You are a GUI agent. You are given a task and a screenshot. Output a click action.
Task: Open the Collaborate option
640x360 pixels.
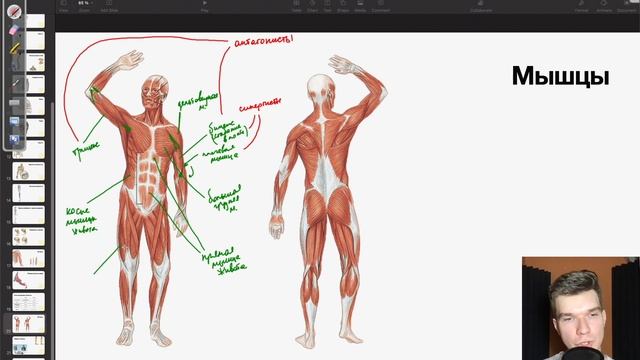click(x=481, y=6)
